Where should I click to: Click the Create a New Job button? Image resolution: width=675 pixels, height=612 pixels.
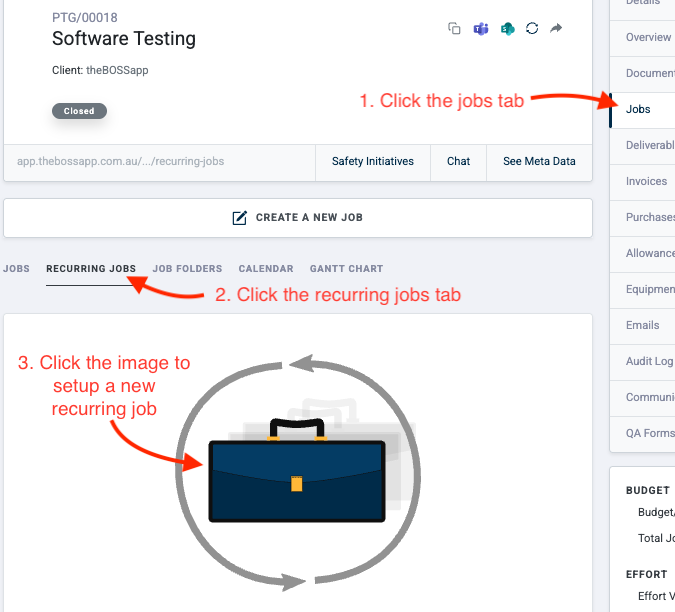click(x=298, y=218)
